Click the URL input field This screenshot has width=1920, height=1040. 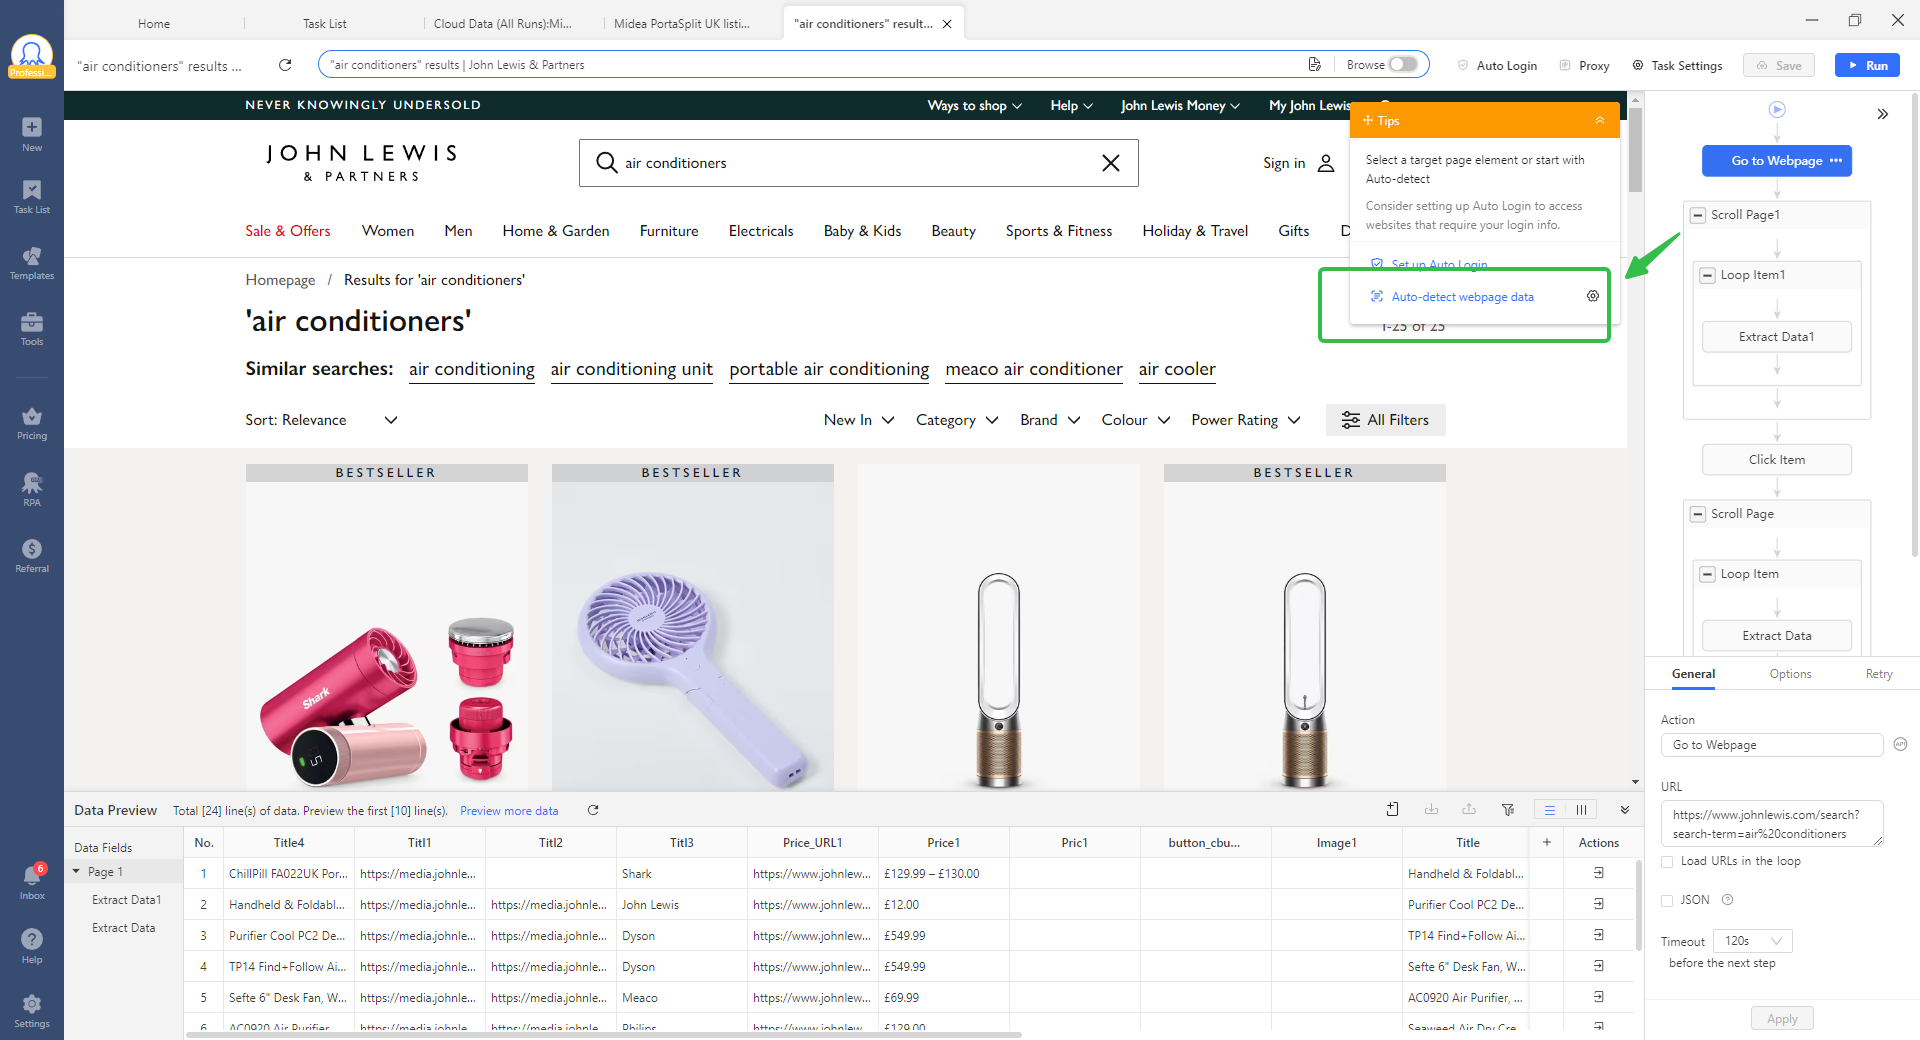point(1772,824)
